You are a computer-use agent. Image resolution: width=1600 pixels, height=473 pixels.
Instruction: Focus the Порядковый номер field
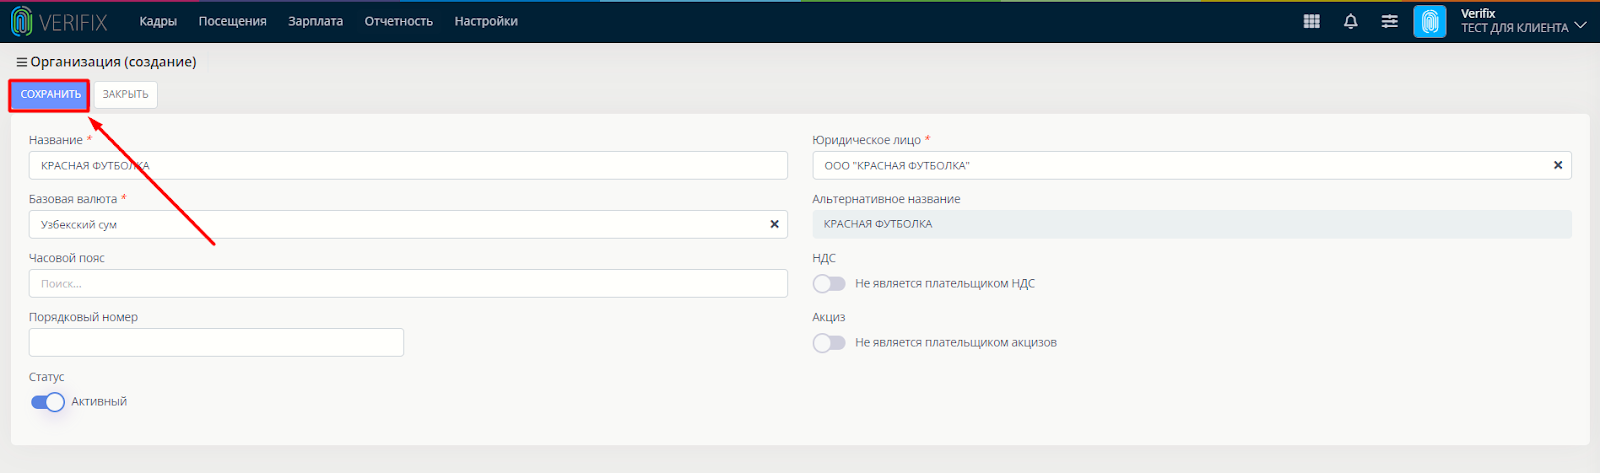[x=216, y=342]
